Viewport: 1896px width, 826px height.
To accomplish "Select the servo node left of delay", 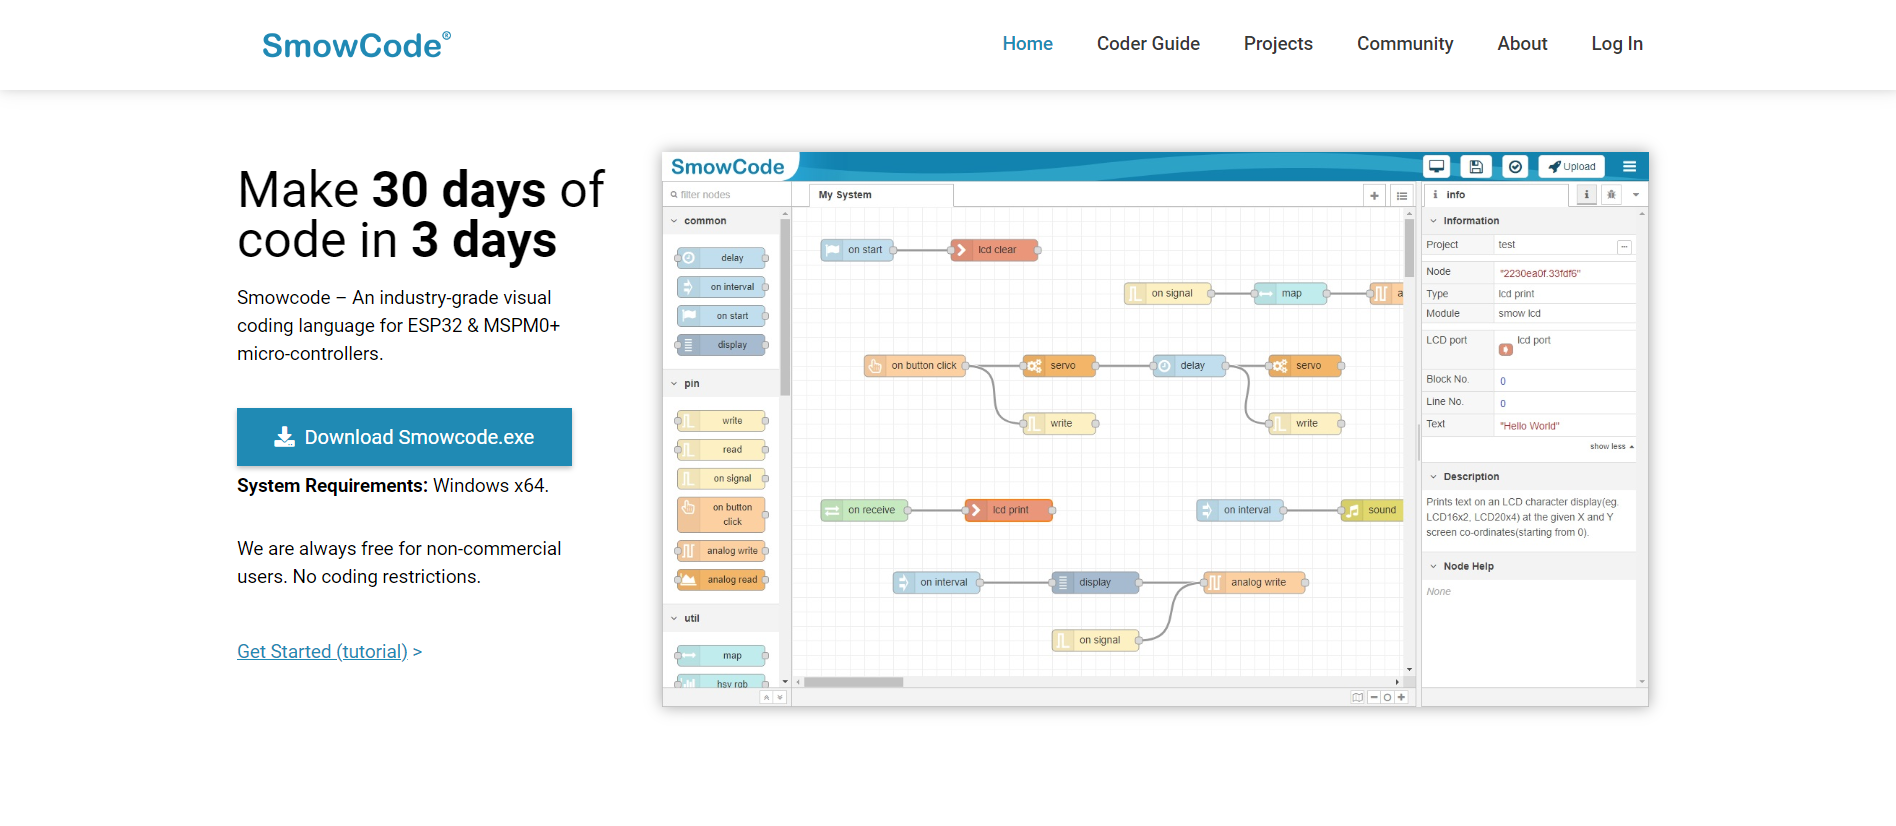I will 1060,366.
